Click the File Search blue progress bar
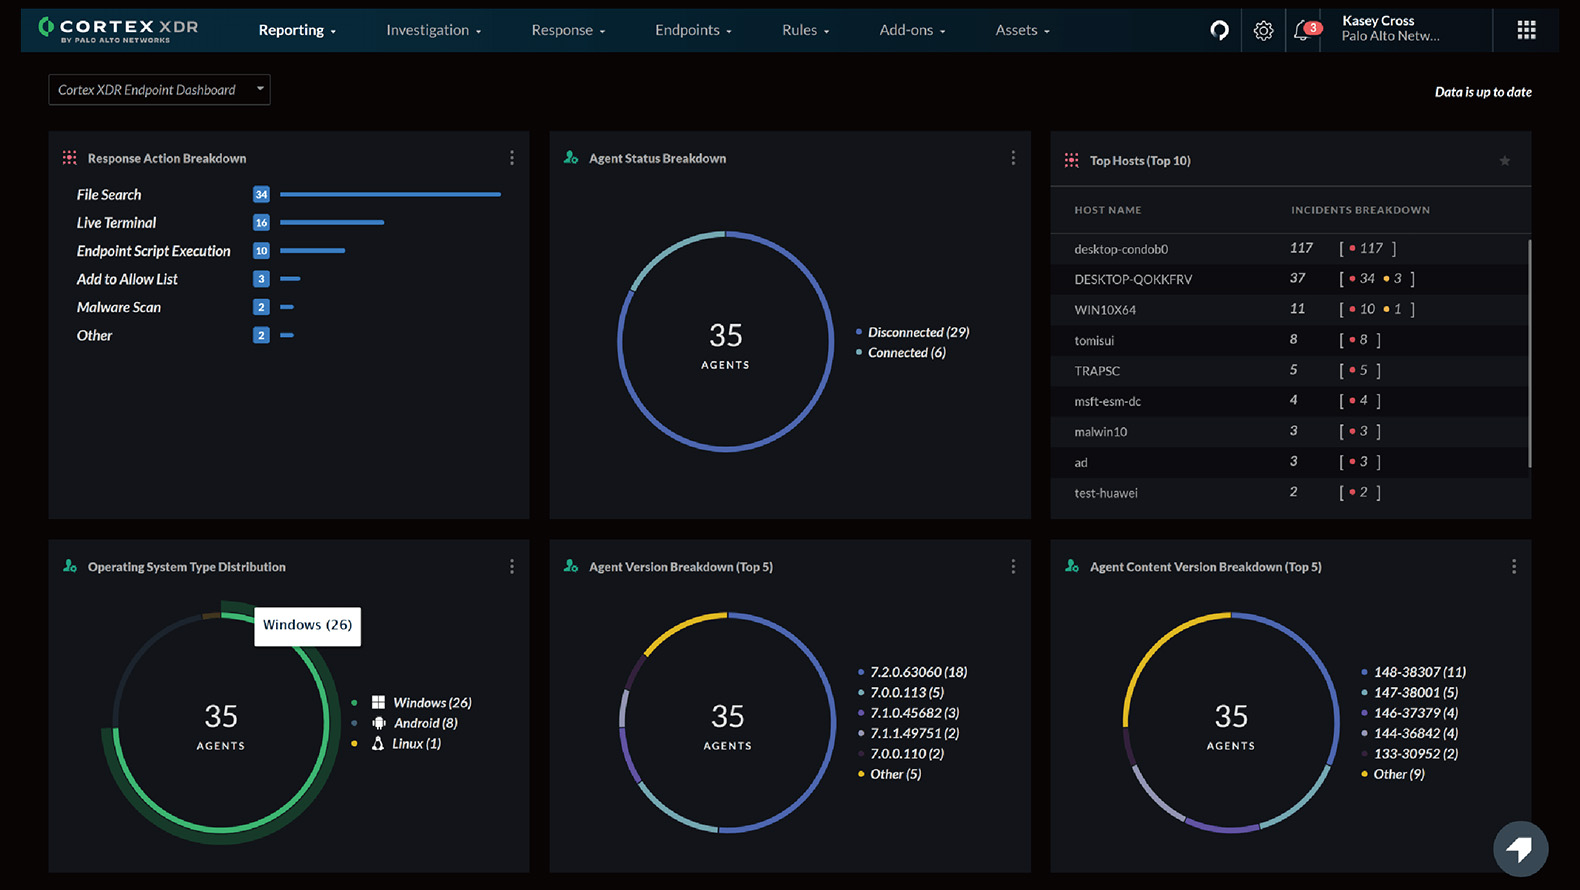Screen dimensions: 1580x890 (390, 195)
